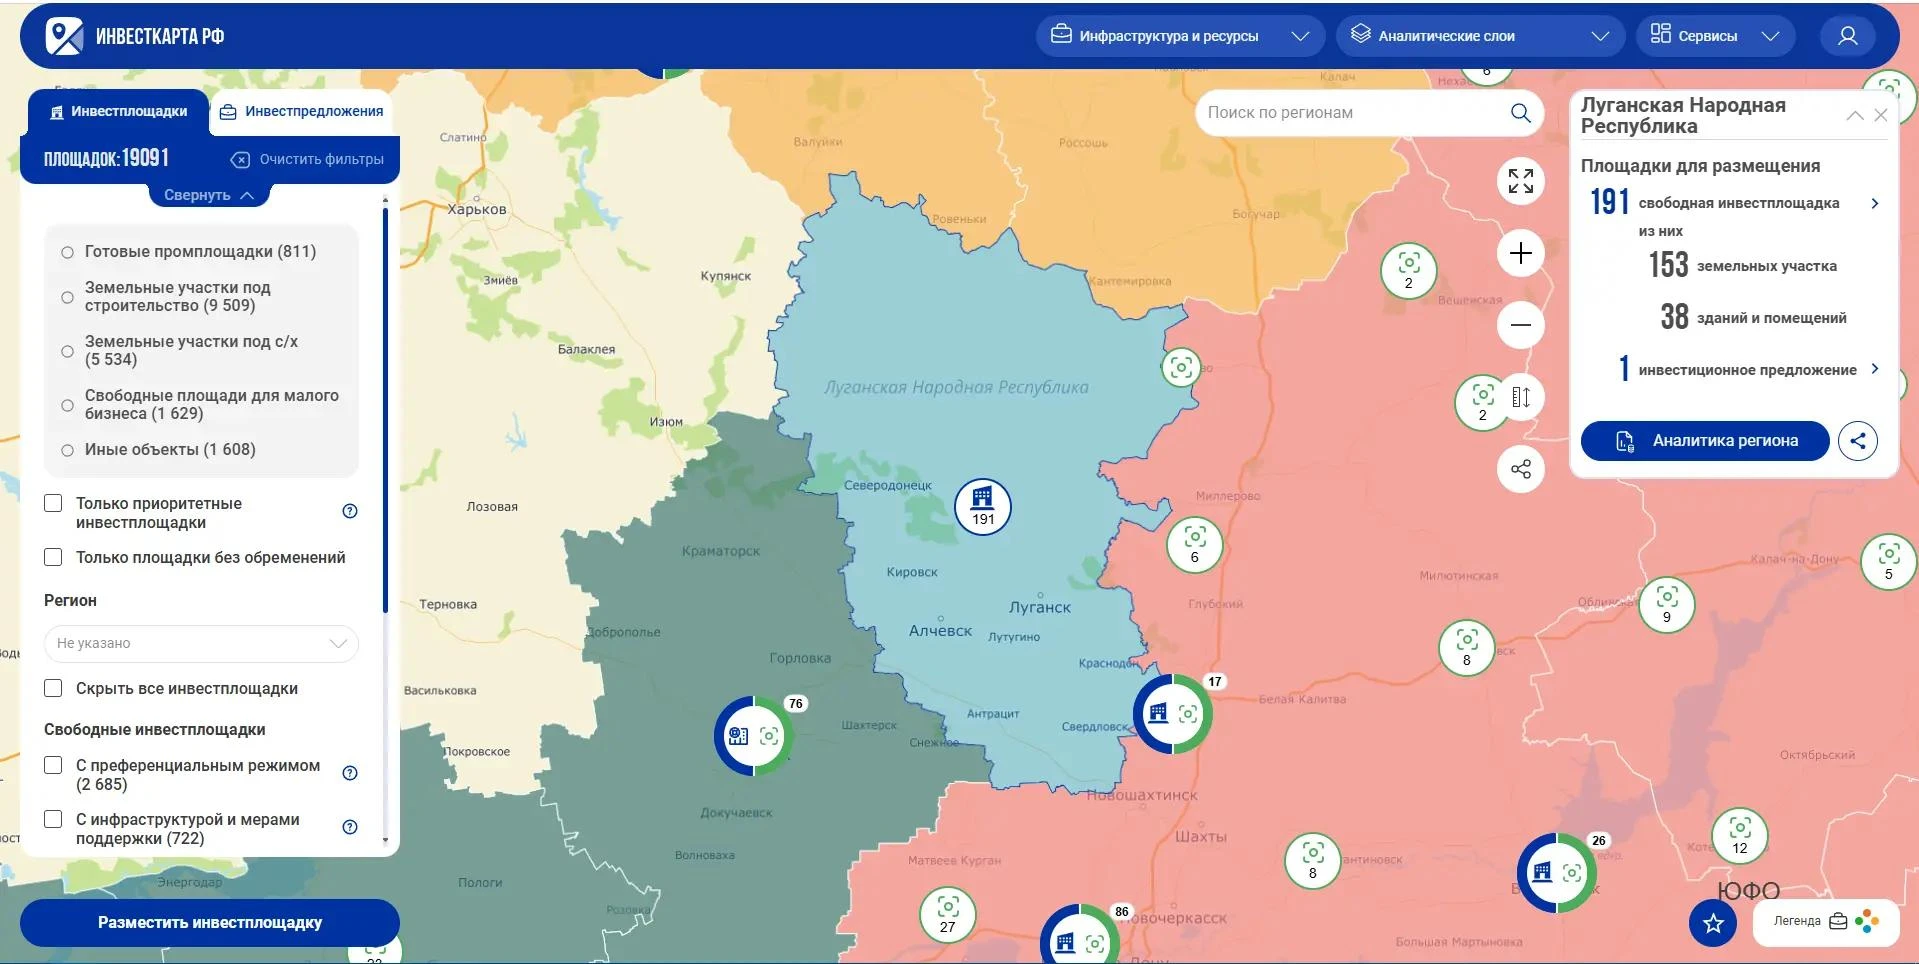Enable Только приоритетные инвестплощадки checkbox

tap(54, 503)
